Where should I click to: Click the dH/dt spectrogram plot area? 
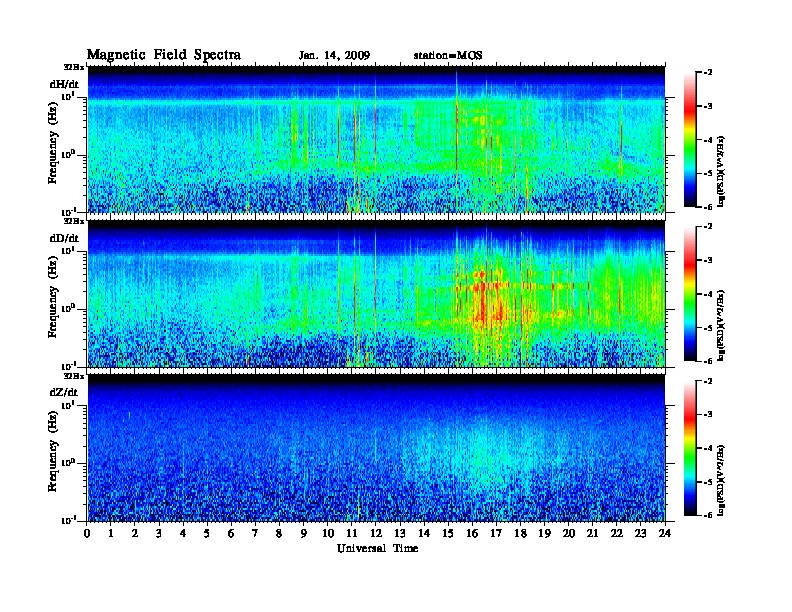pos(376,139)
